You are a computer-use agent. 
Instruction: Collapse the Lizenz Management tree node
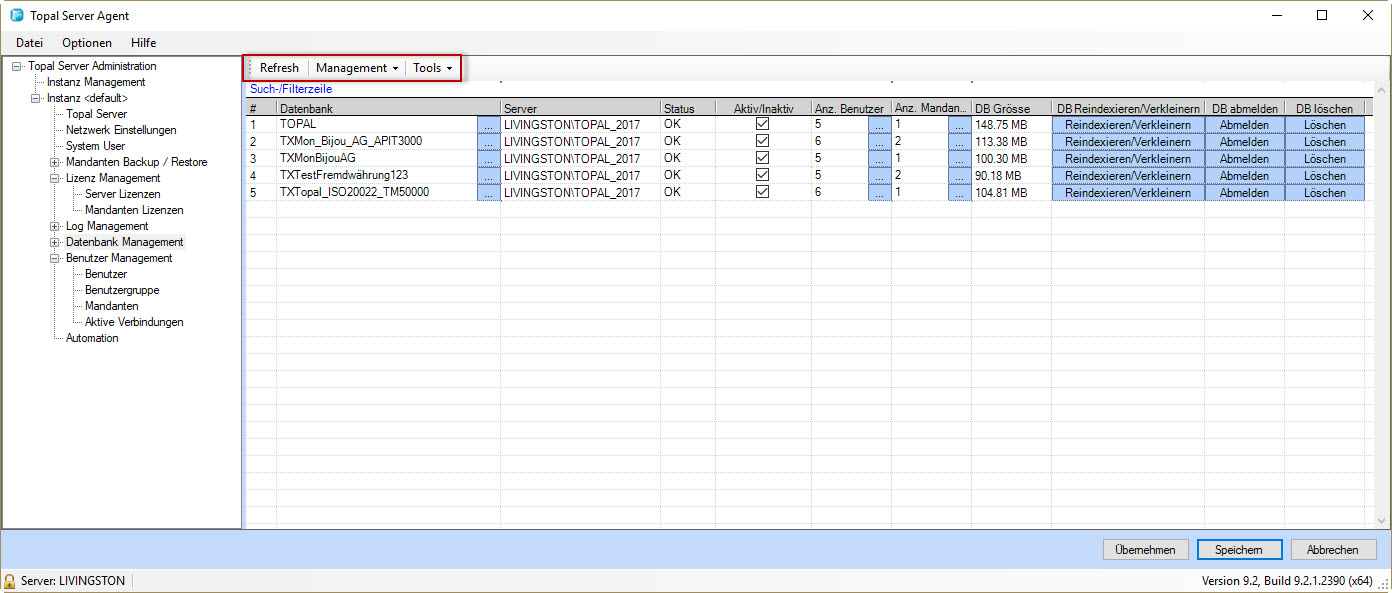[55, 178]
